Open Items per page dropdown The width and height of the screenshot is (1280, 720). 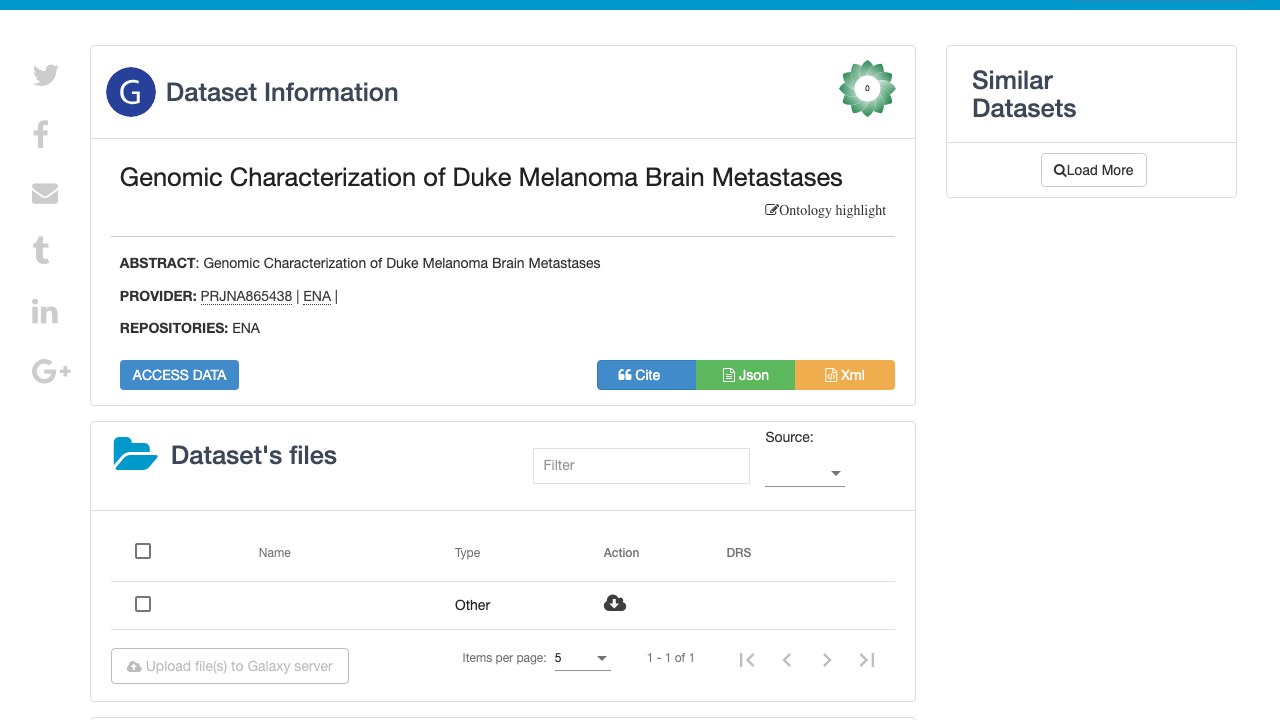click(582, 658)
